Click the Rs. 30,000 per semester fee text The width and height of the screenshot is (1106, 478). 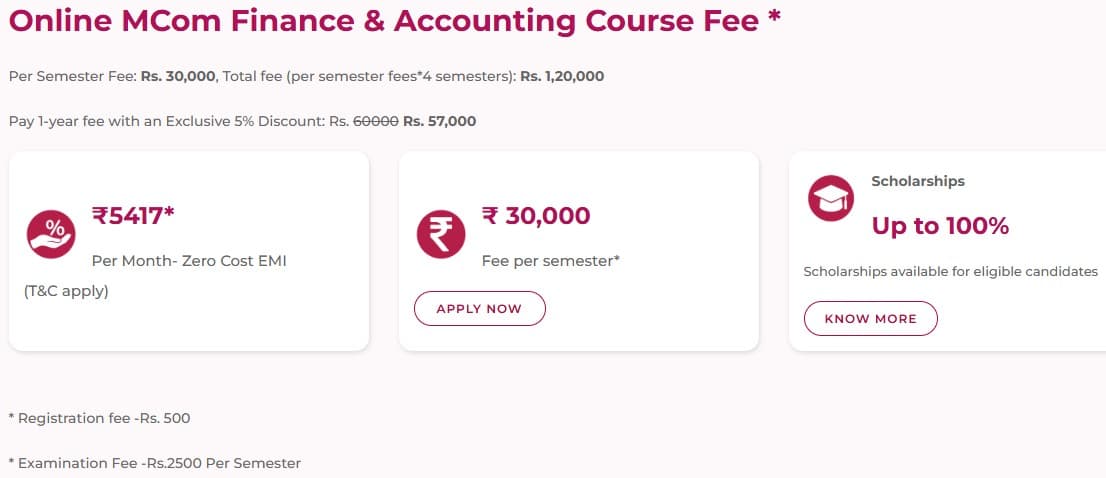[179, 76]
